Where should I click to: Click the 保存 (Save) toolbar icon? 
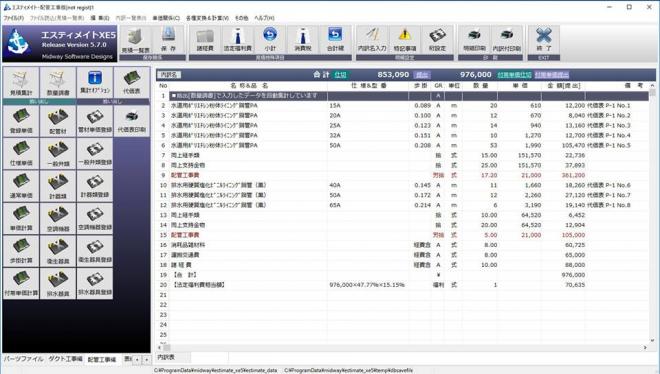pos(168,40)
